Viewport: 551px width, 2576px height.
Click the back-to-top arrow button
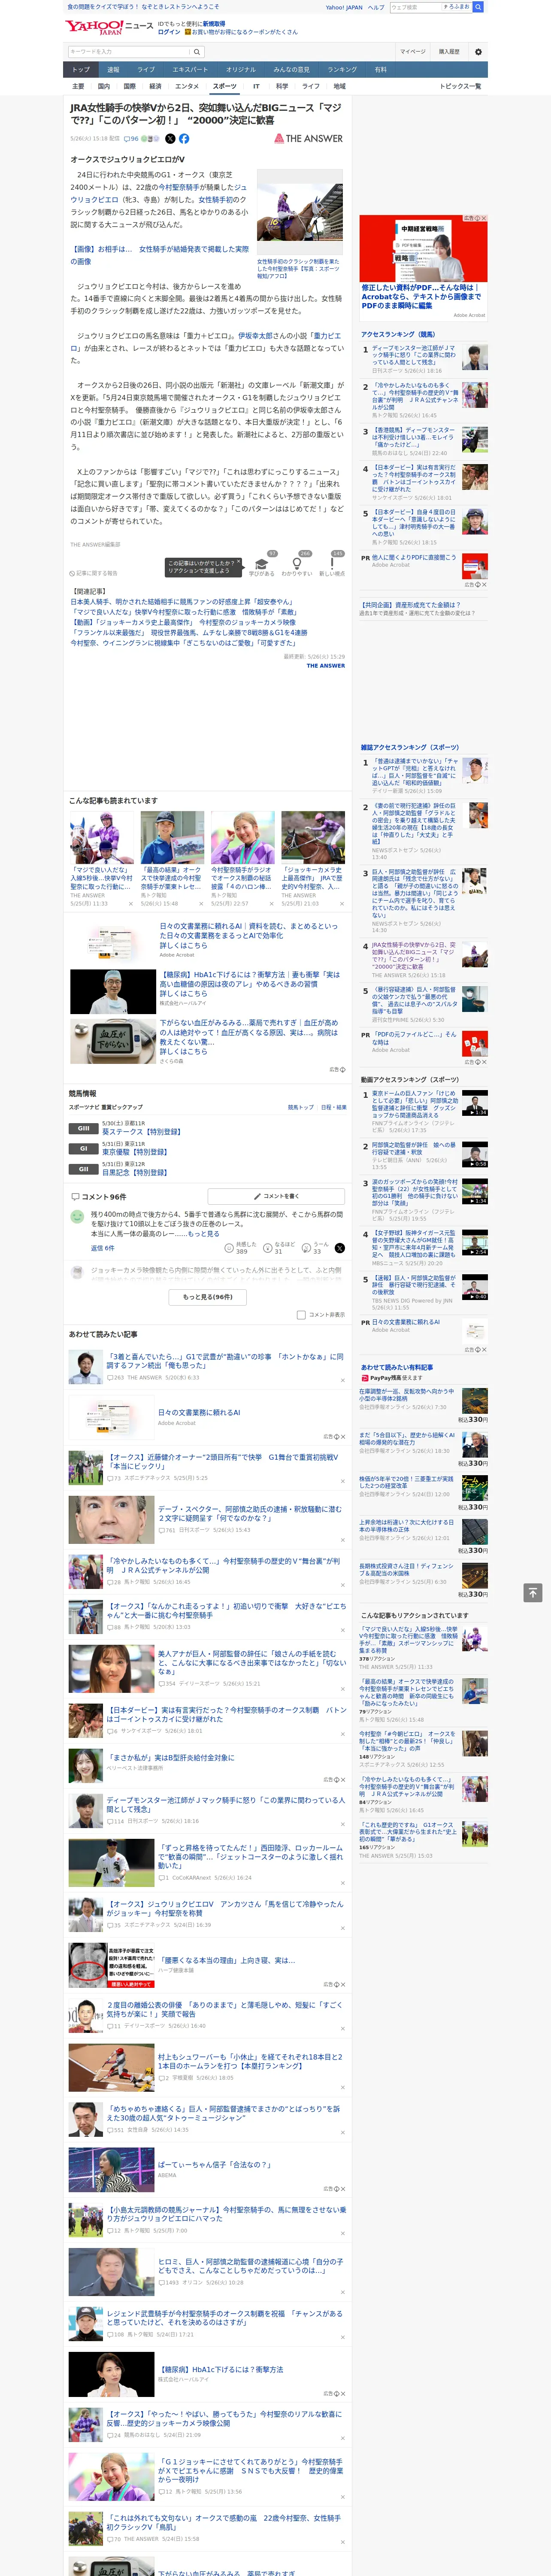pos(533,1592)
